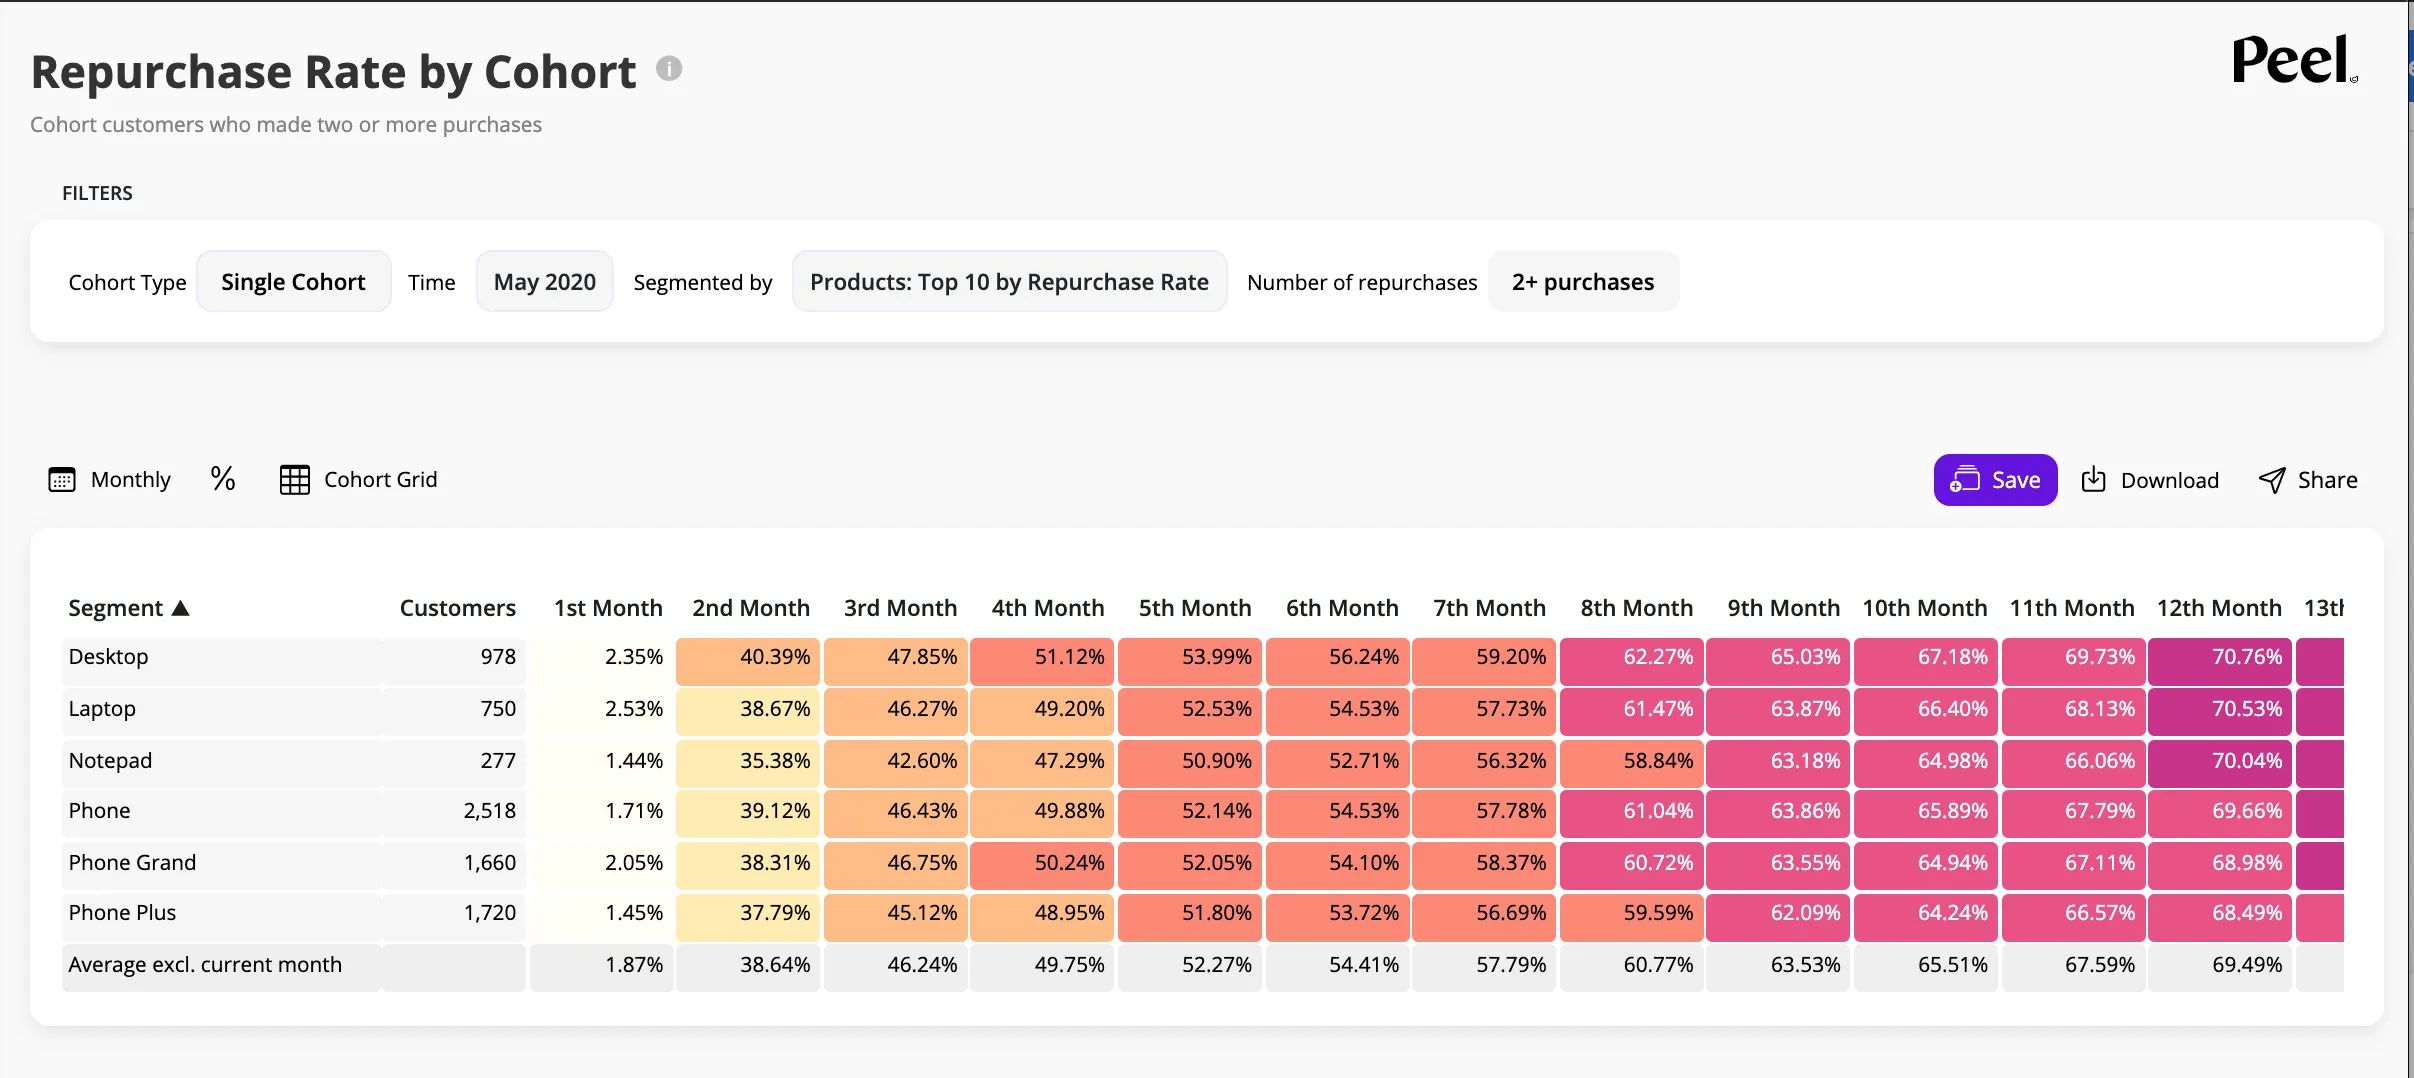Image resolution: width=2414 pixels, height=1078 pixels.
Task: Click the Peel logo
Action: click(x=2294, y=60)
